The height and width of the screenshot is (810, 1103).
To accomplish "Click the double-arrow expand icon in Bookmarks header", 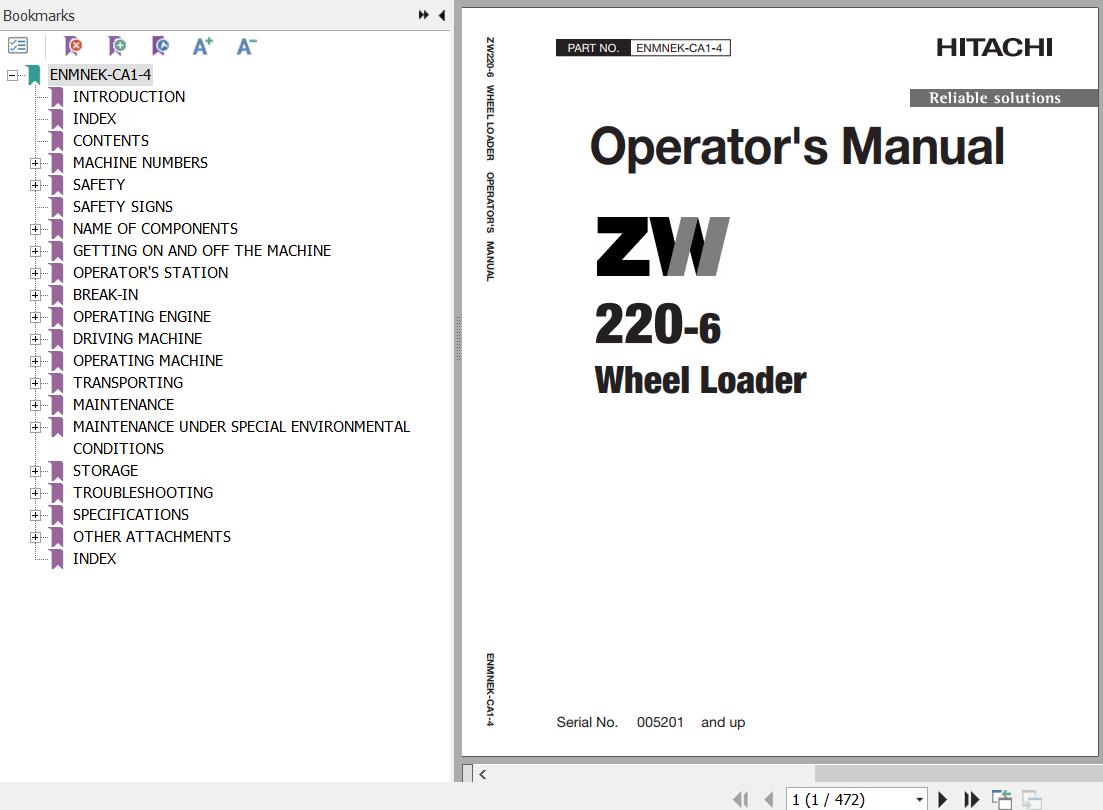I will point(423,15).
